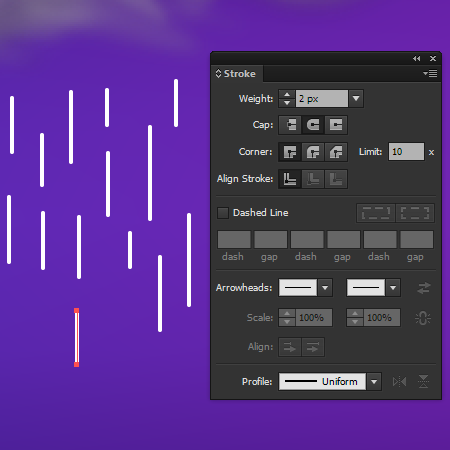Collapse the panel with double arrows
The height and width of the screenshot is (450, 450).
point(416,59)
